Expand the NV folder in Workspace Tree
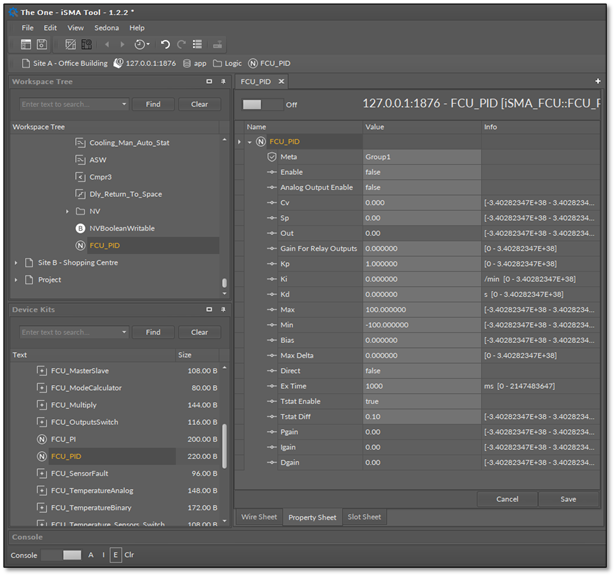615x576 pixels. [x=67, y=211]
